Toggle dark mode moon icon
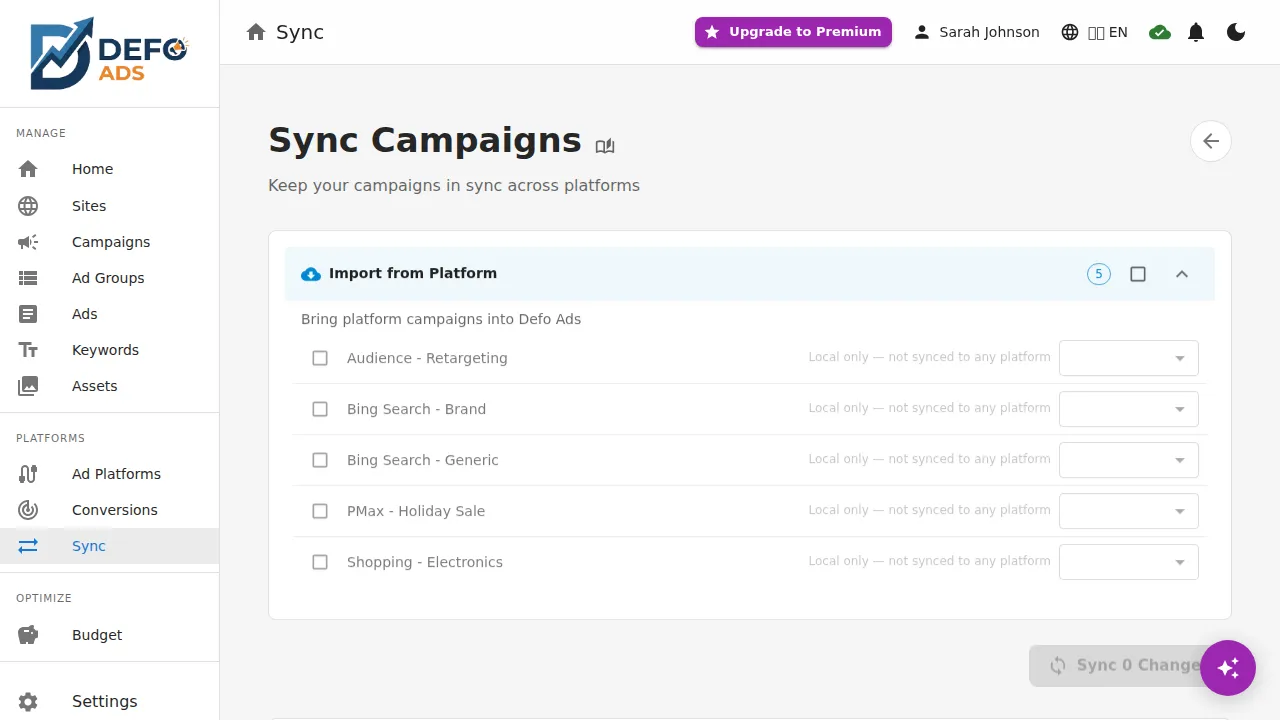This screenshot has width=1280, height=720. coord(1236,32)
